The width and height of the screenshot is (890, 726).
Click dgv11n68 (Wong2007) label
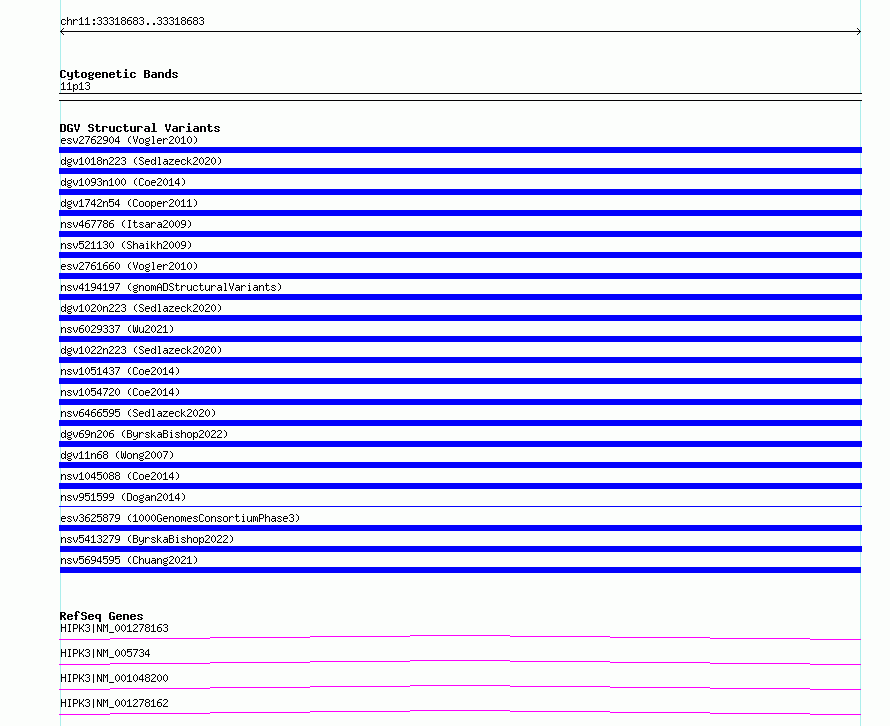point(117,455)
